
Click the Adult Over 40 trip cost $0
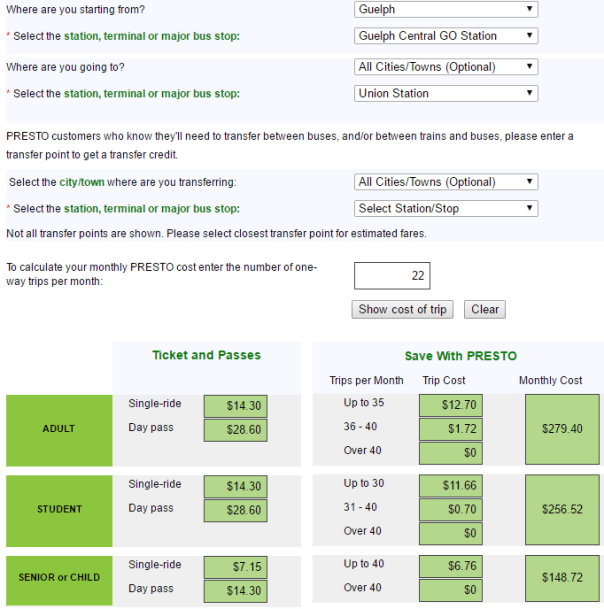[x=451, y=453]
